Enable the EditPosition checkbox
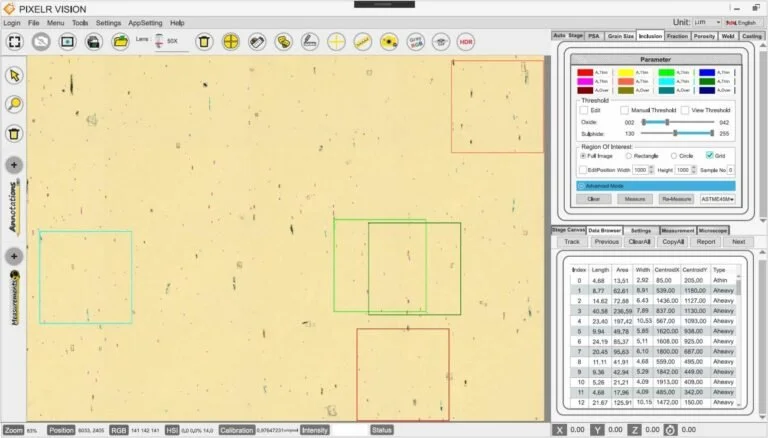Screen dimensions: 768x438 (x=583, y=170)
